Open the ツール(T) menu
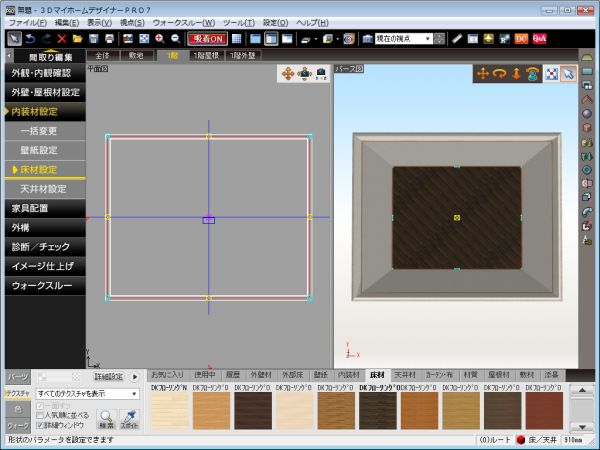600x450 pixels. click(237, 22)
